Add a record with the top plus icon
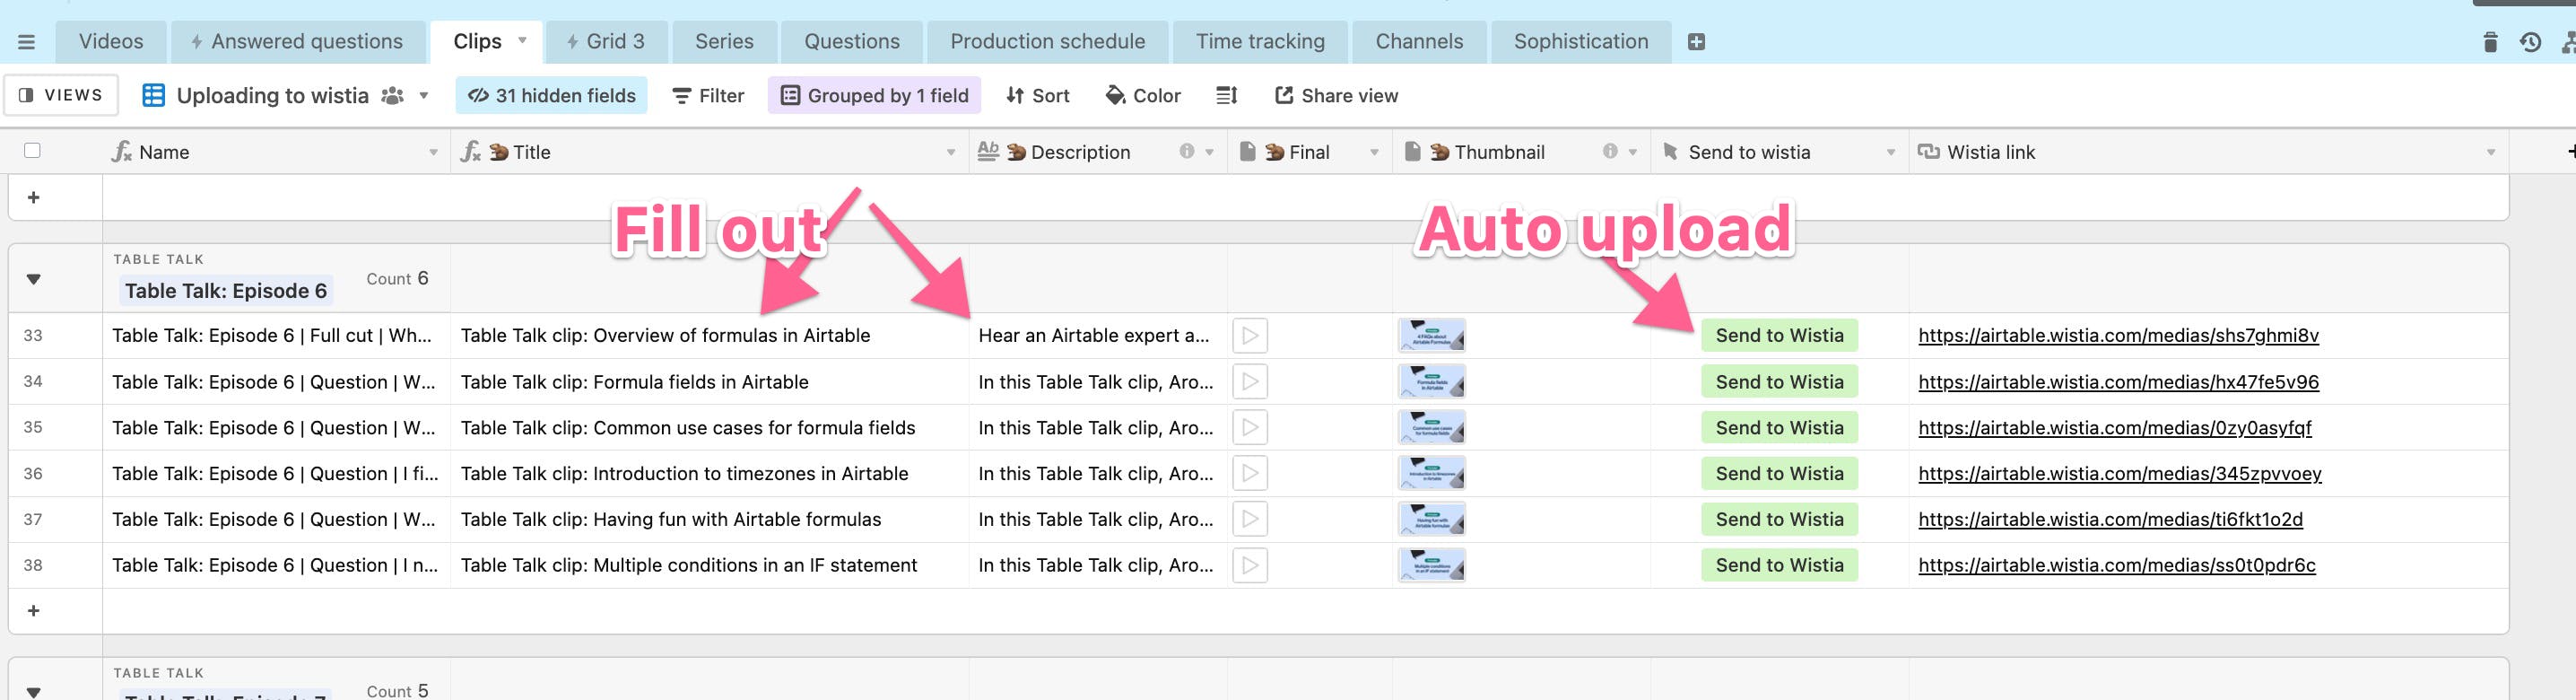 coord(34,197)
